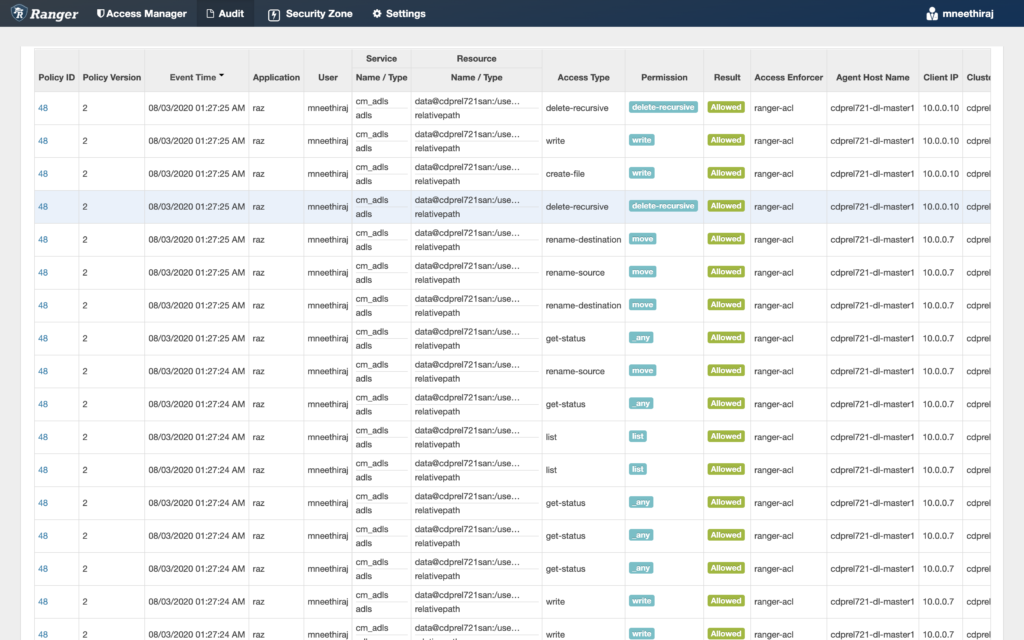Click the shield icon beside Access Manager
This screenshot has width=1024, height=640.
(99, 13)
